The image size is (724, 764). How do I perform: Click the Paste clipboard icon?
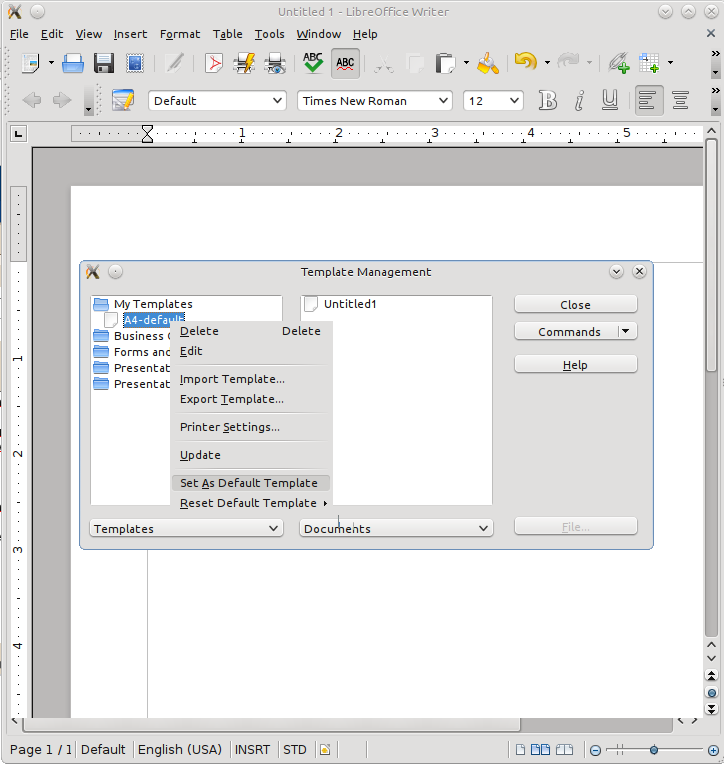pos(445,63)
